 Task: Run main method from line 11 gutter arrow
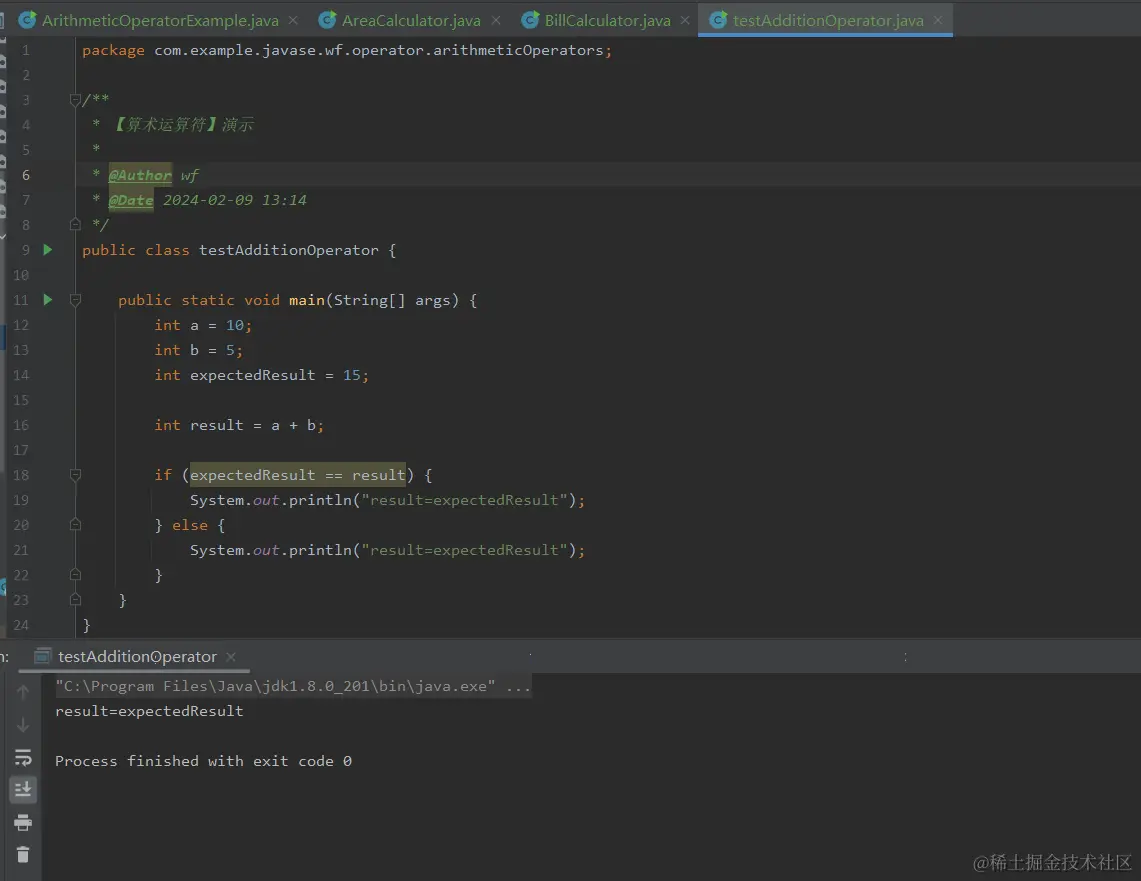coord(47,300)
